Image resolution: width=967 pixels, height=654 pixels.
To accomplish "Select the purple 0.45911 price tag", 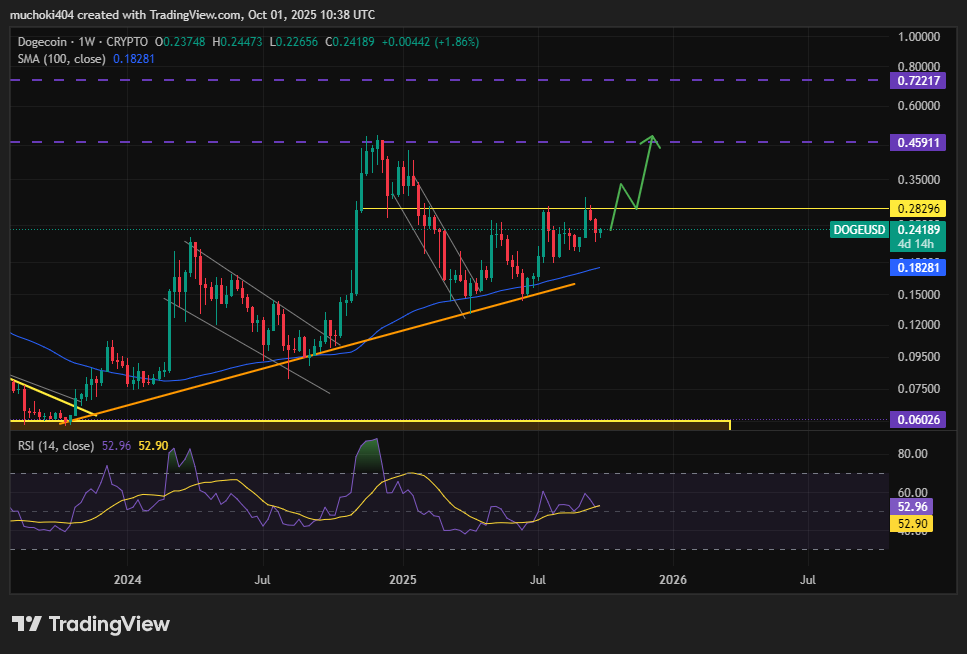I will coord(917,143).
